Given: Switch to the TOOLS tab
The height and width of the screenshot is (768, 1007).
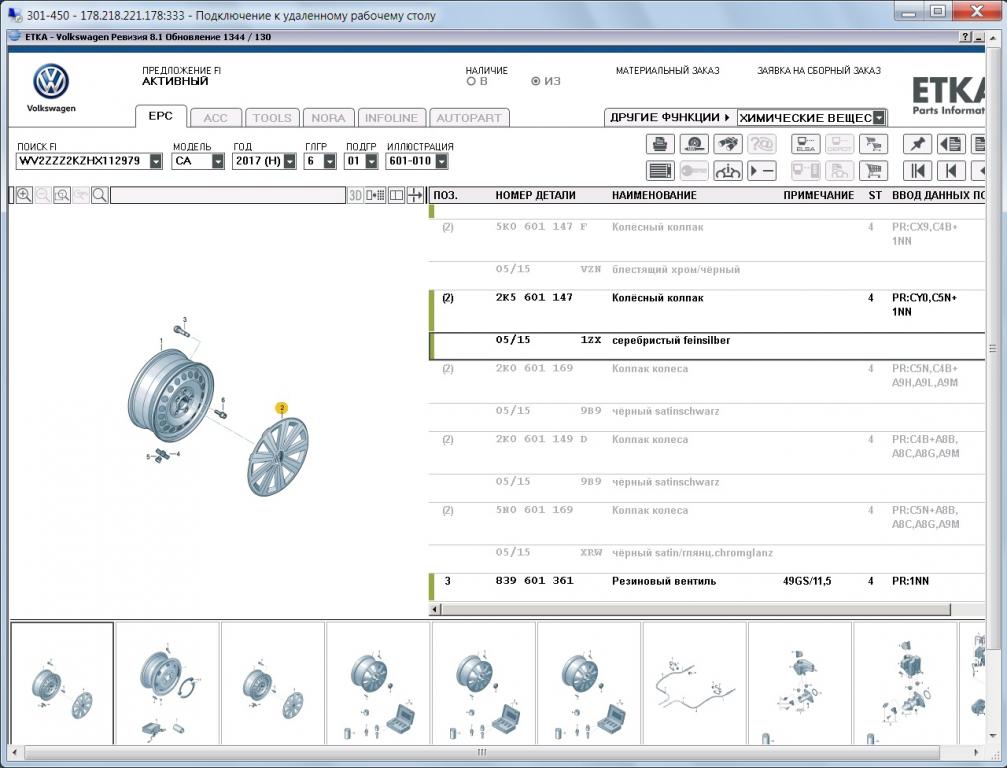Looking at the screenshot, I should (x=272, y=118).
